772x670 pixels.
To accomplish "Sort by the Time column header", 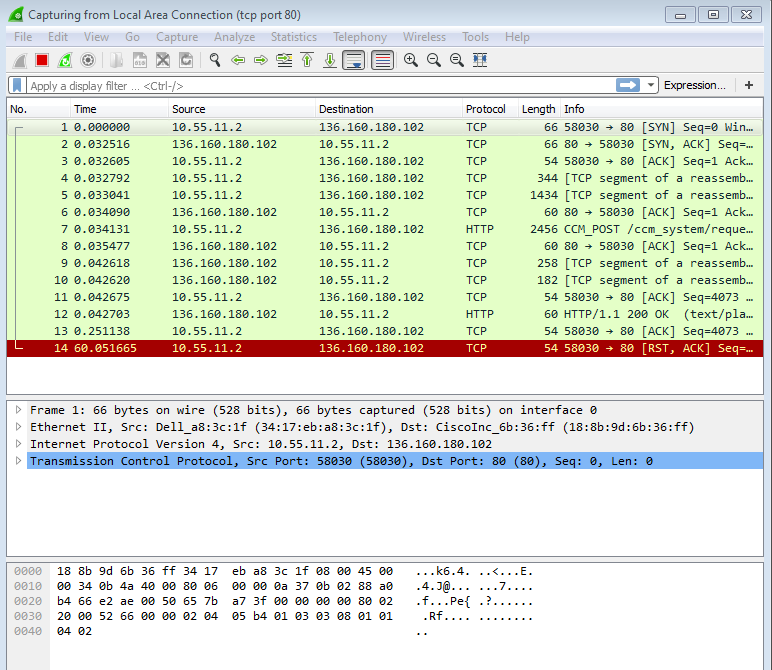I will (119, 109).
